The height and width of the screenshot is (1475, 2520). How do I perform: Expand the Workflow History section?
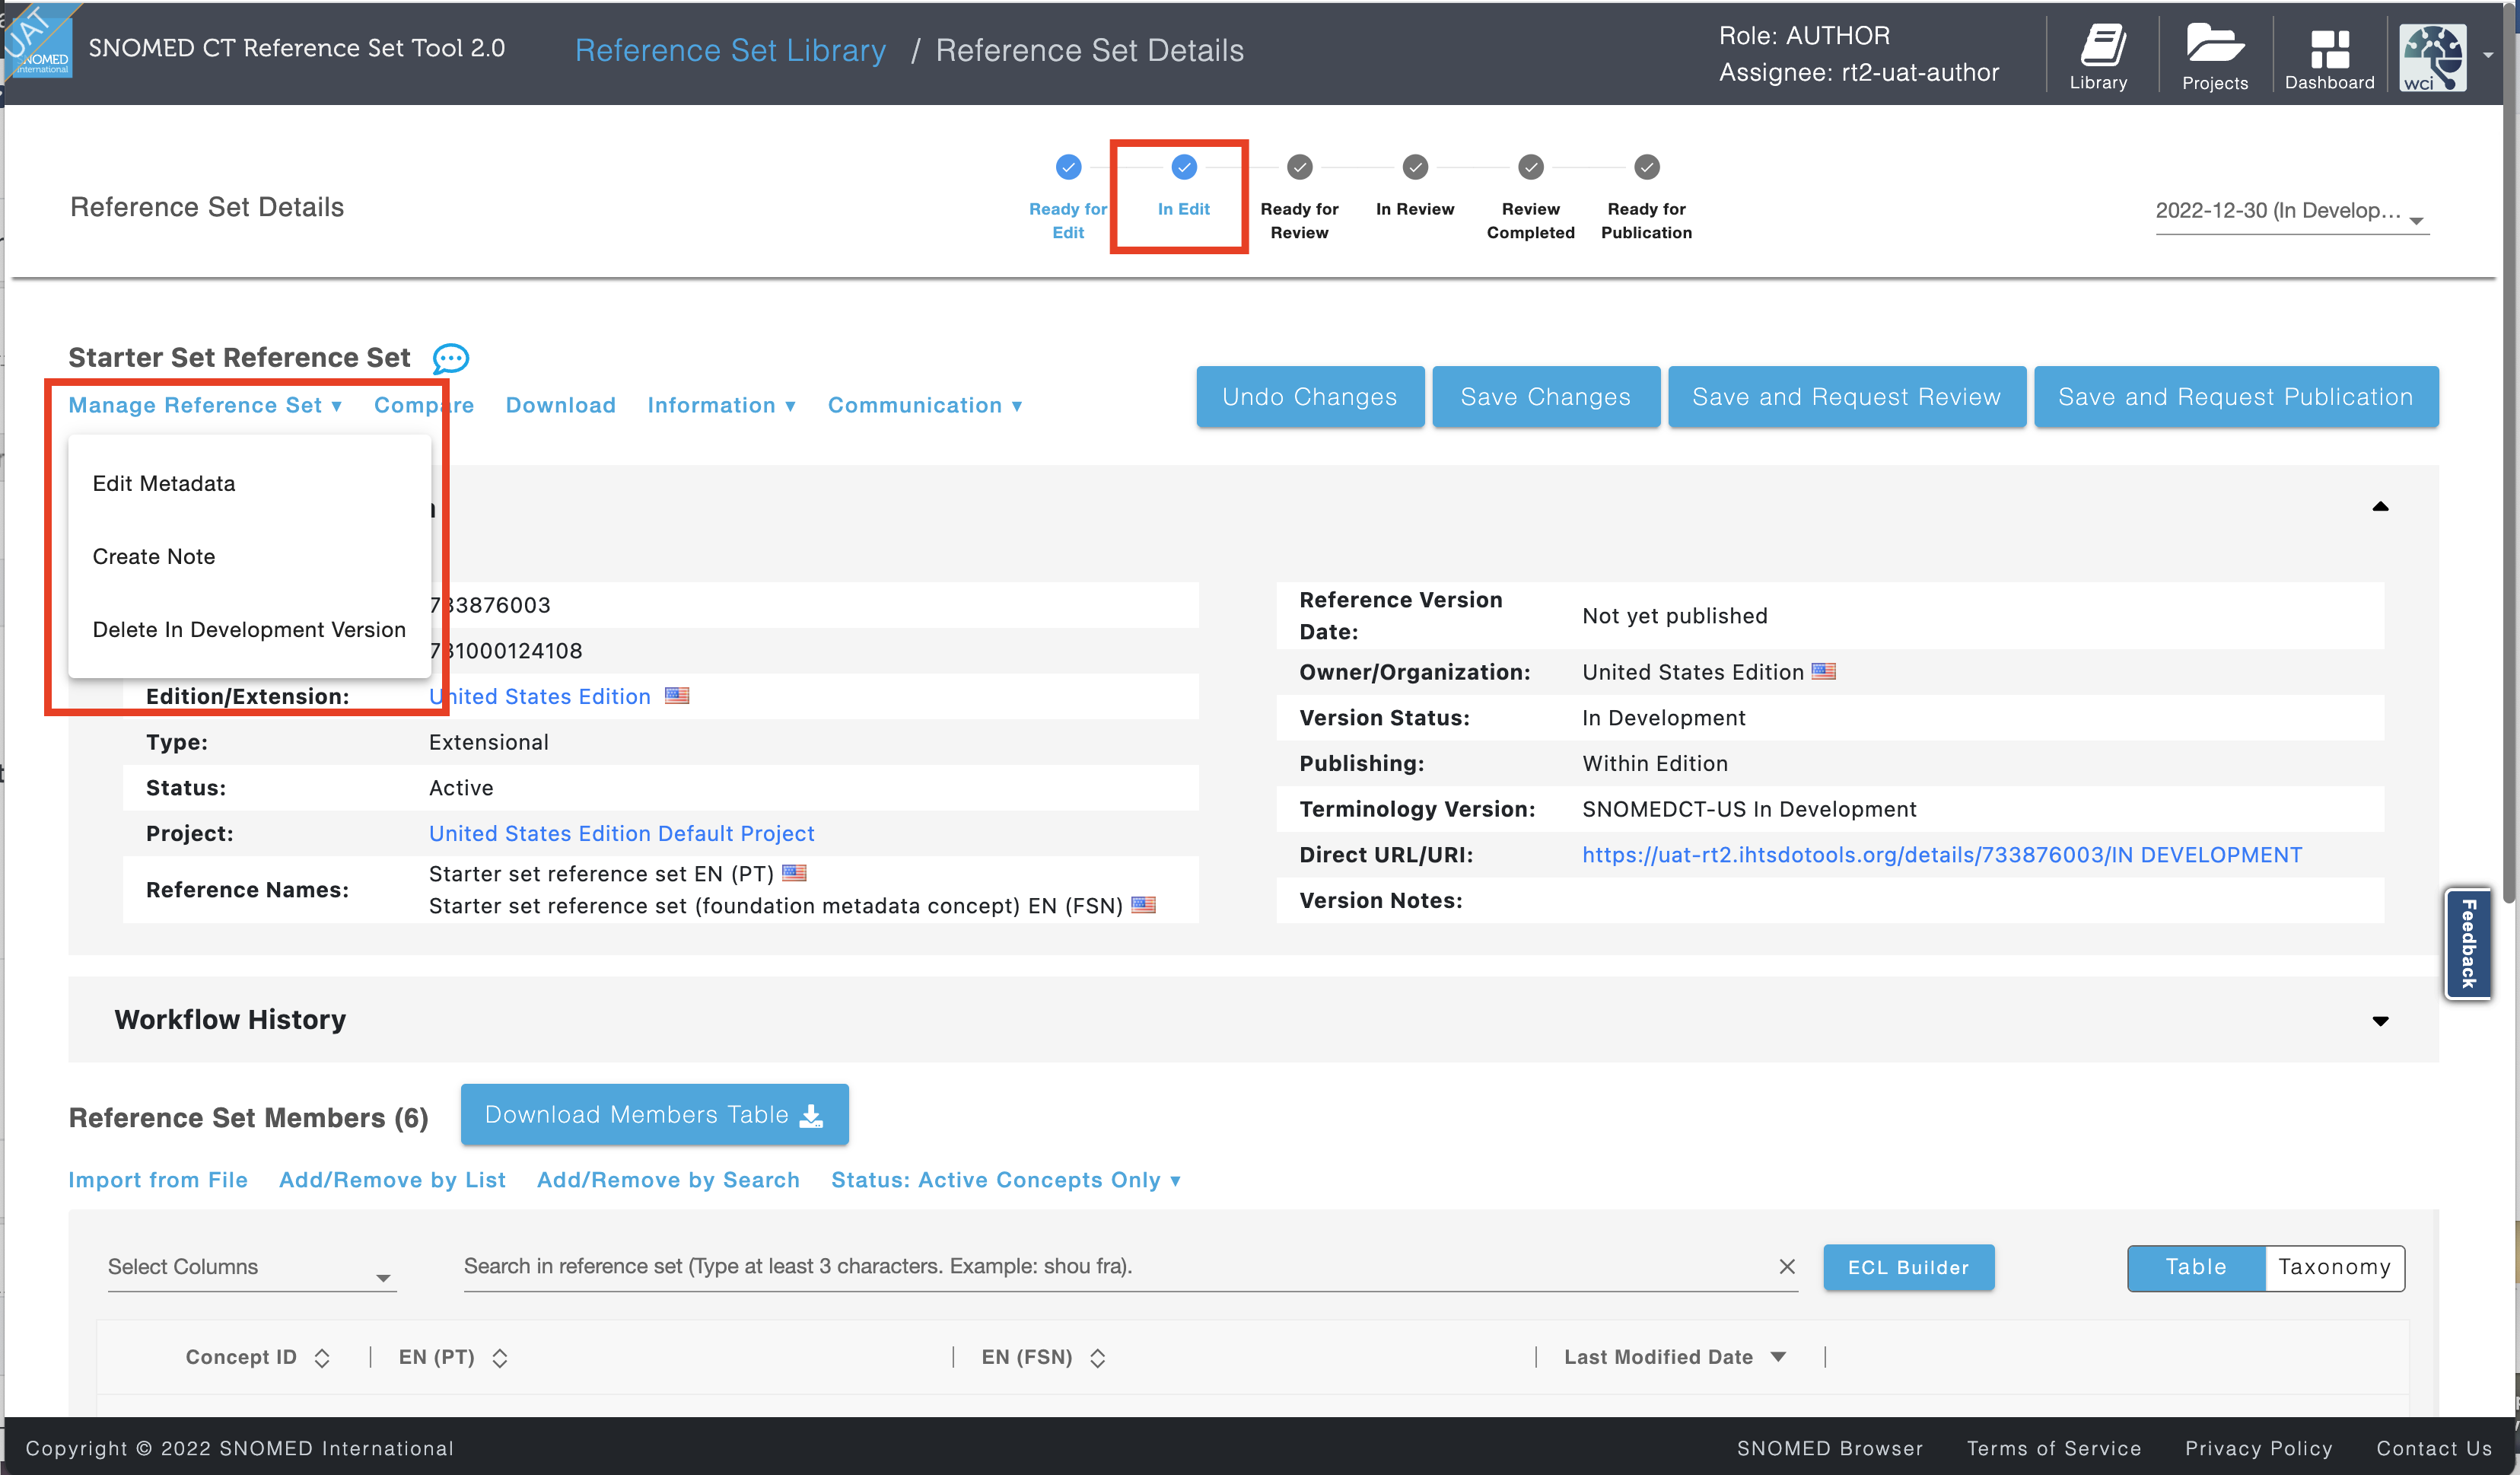(x=2380, y=1021)
